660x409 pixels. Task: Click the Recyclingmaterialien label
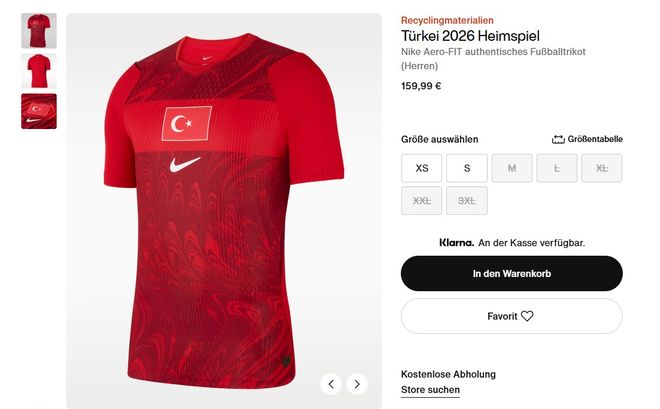[x=447, y=20]
